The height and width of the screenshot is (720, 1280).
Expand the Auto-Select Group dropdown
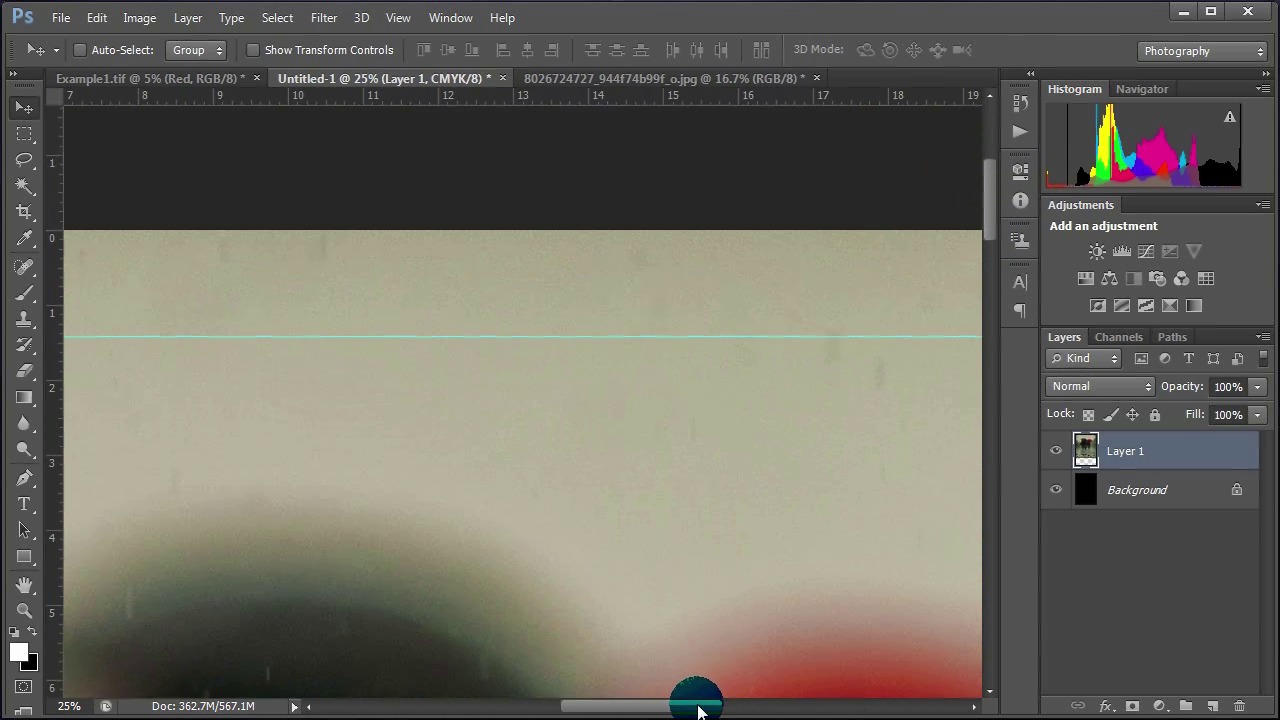[196, 50]
